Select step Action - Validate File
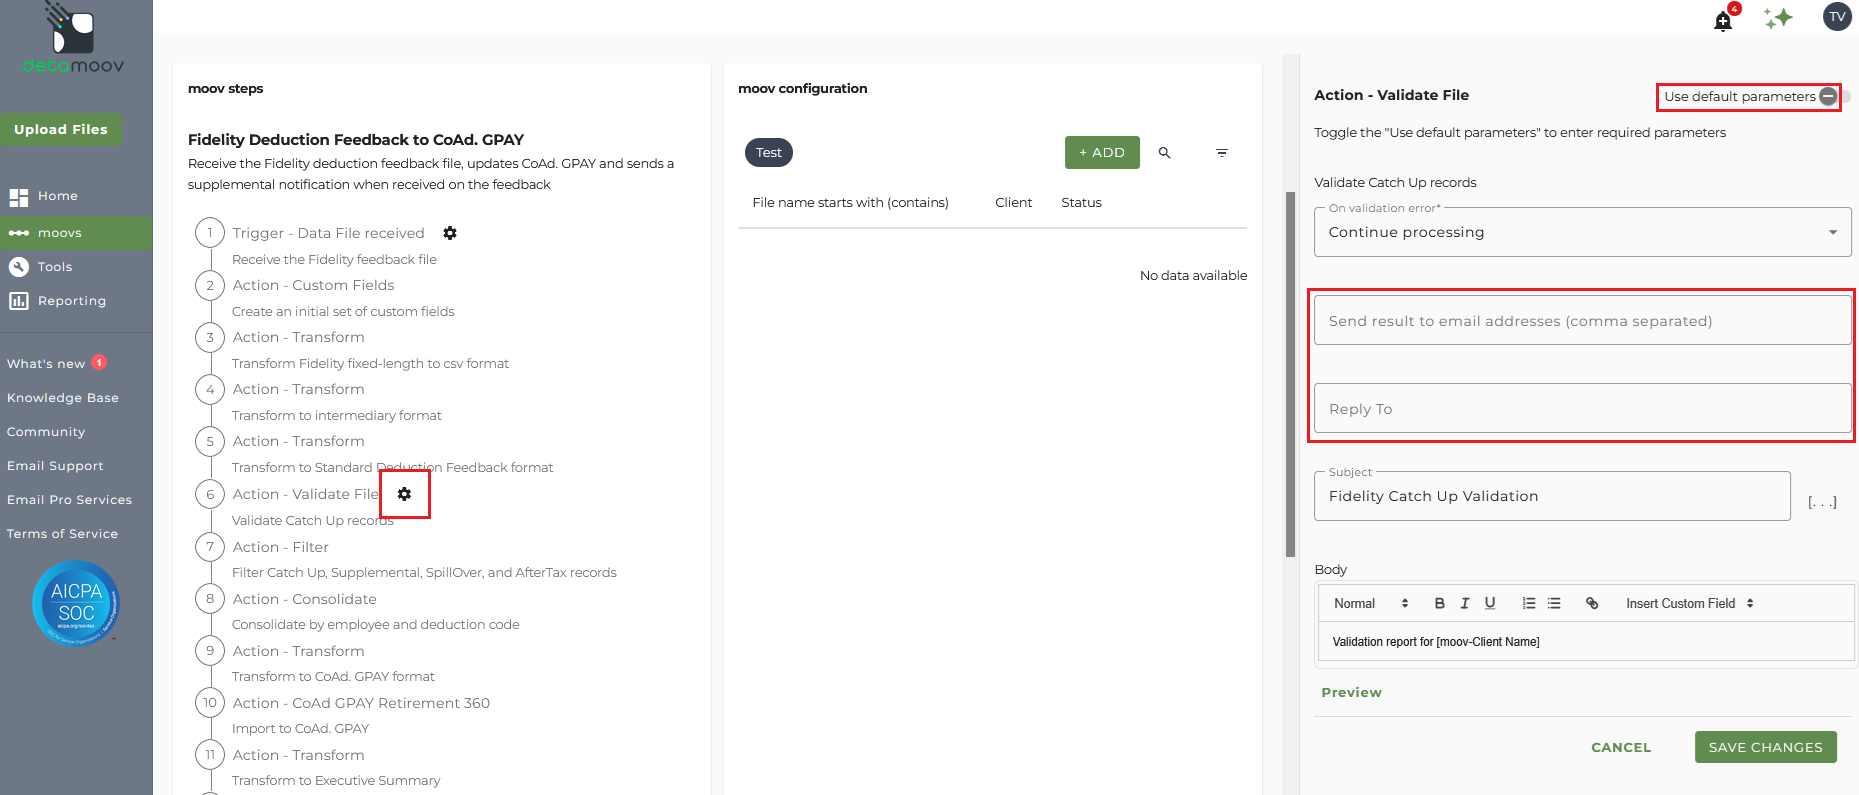Image resolution: width=1859 pixels, height=795 pixels. coord(305,494)
